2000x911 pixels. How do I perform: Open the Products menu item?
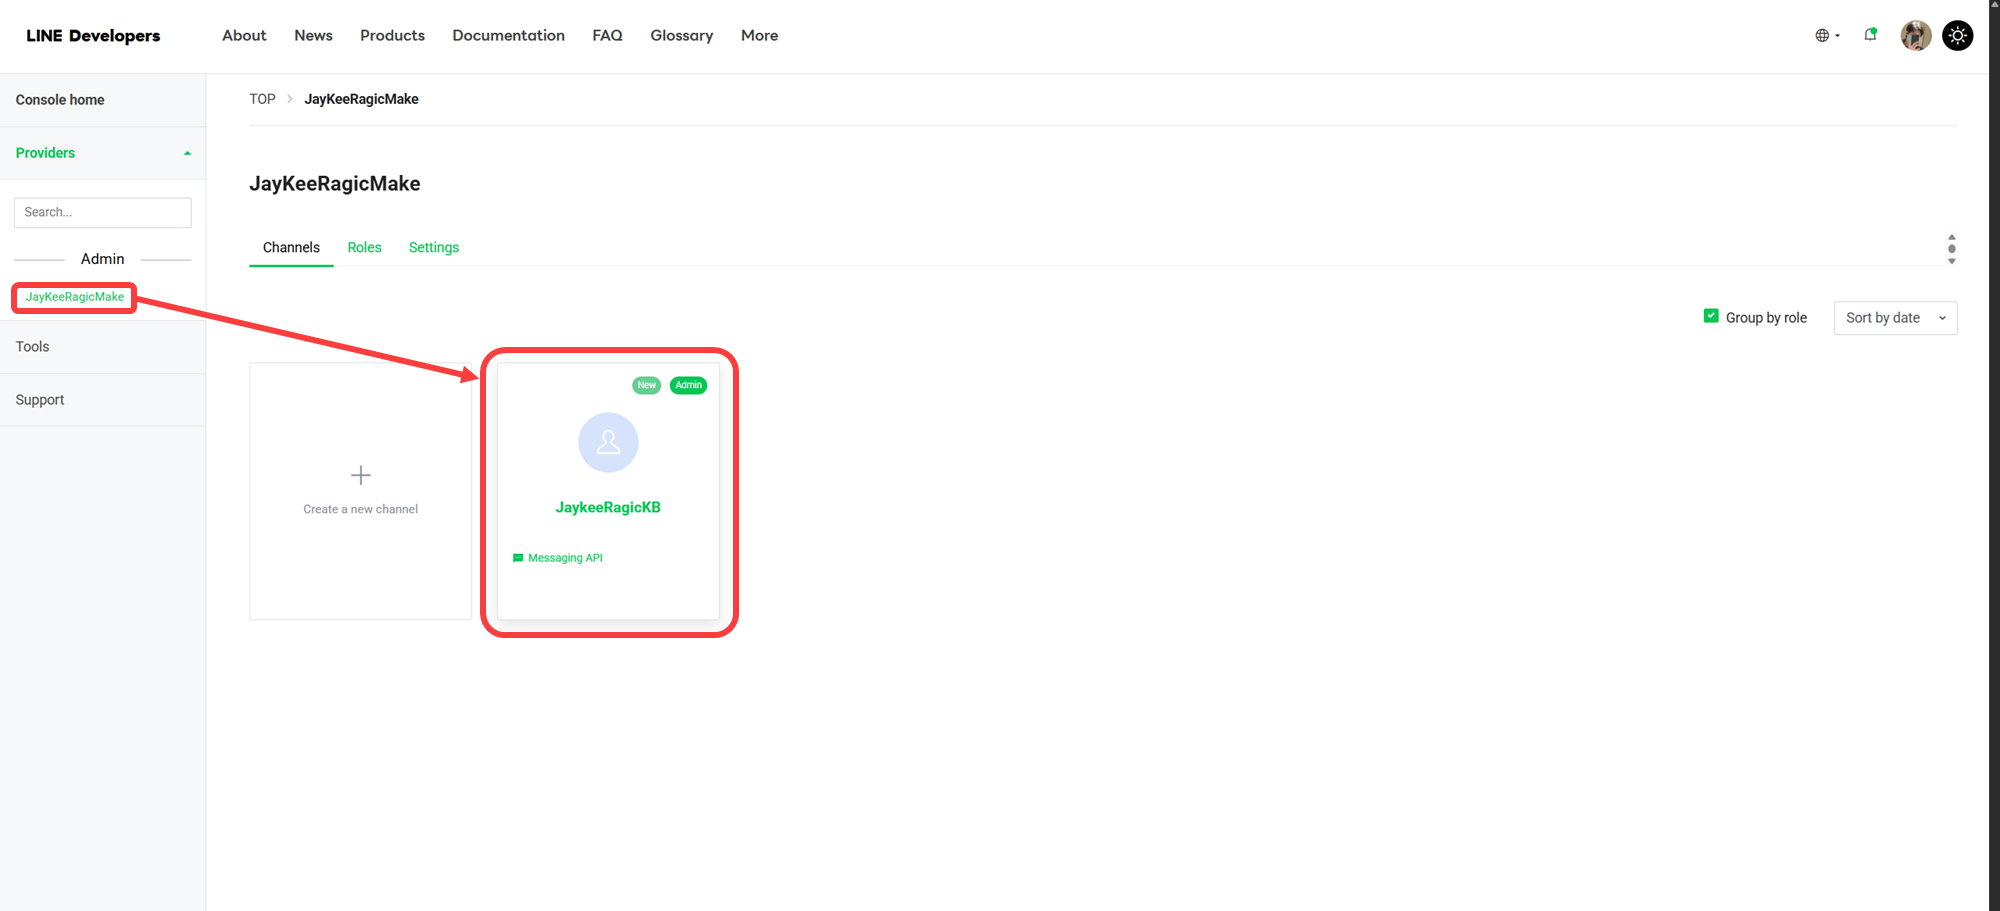click(x=392, y=35)
